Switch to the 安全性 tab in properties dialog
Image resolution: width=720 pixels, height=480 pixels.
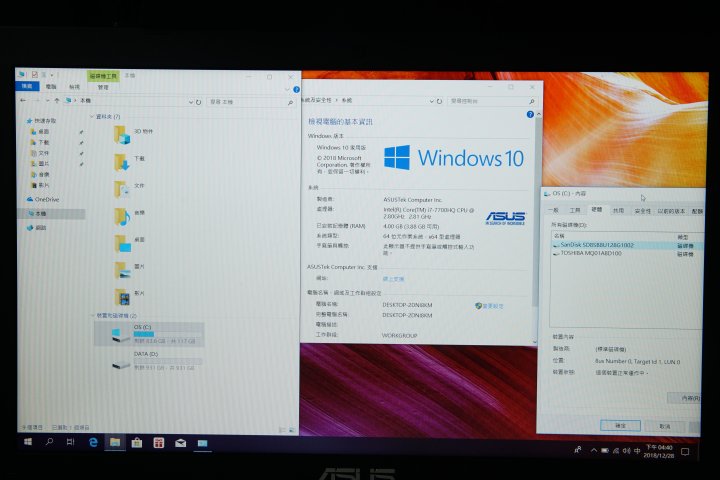click(642, 211)
